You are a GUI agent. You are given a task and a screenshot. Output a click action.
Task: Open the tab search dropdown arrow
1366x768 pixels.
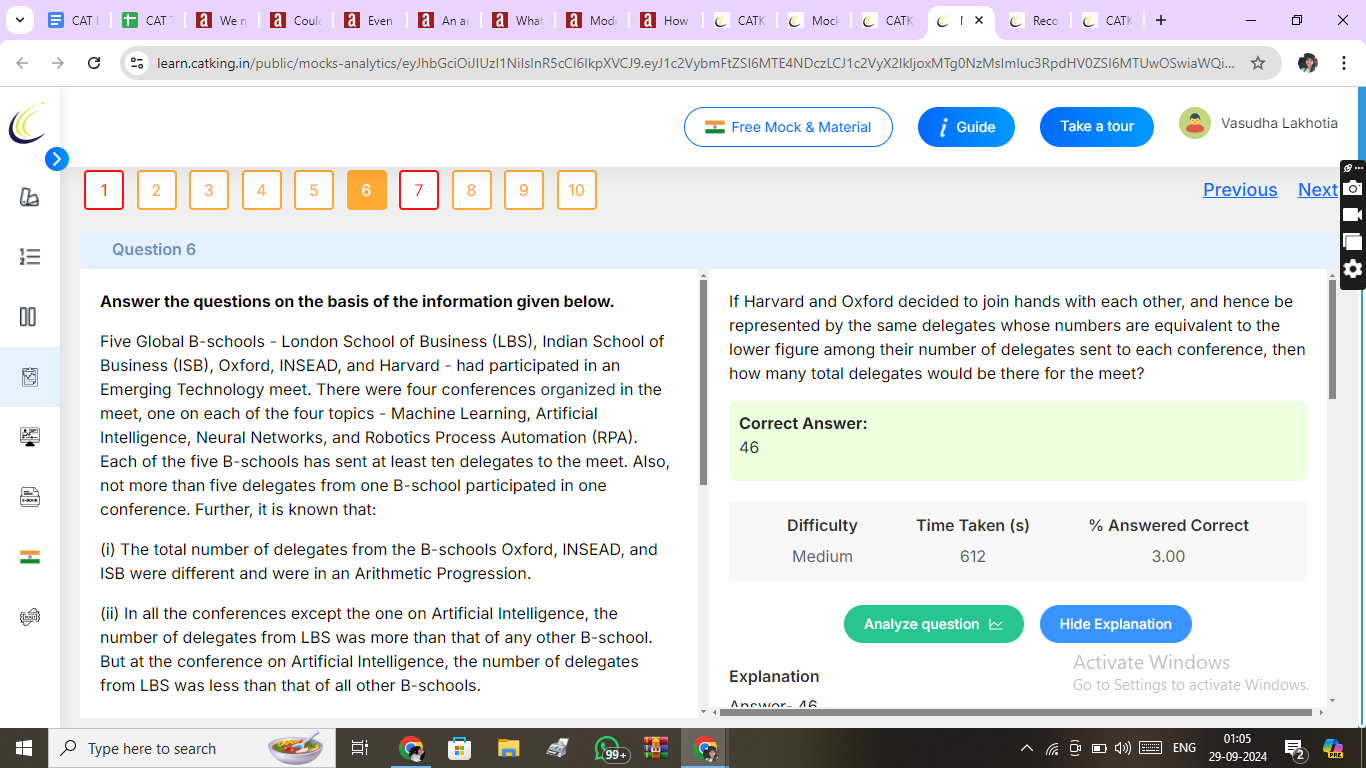(20, 20)
